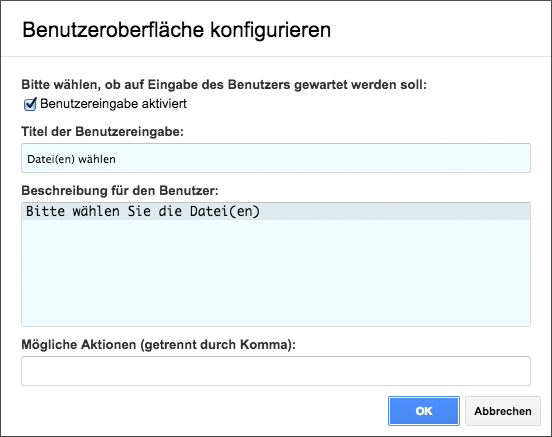The image size is (552, 437).
Task: Click the 'Beschreibung für den Benutzer:' label
Action: click(120, 191)
